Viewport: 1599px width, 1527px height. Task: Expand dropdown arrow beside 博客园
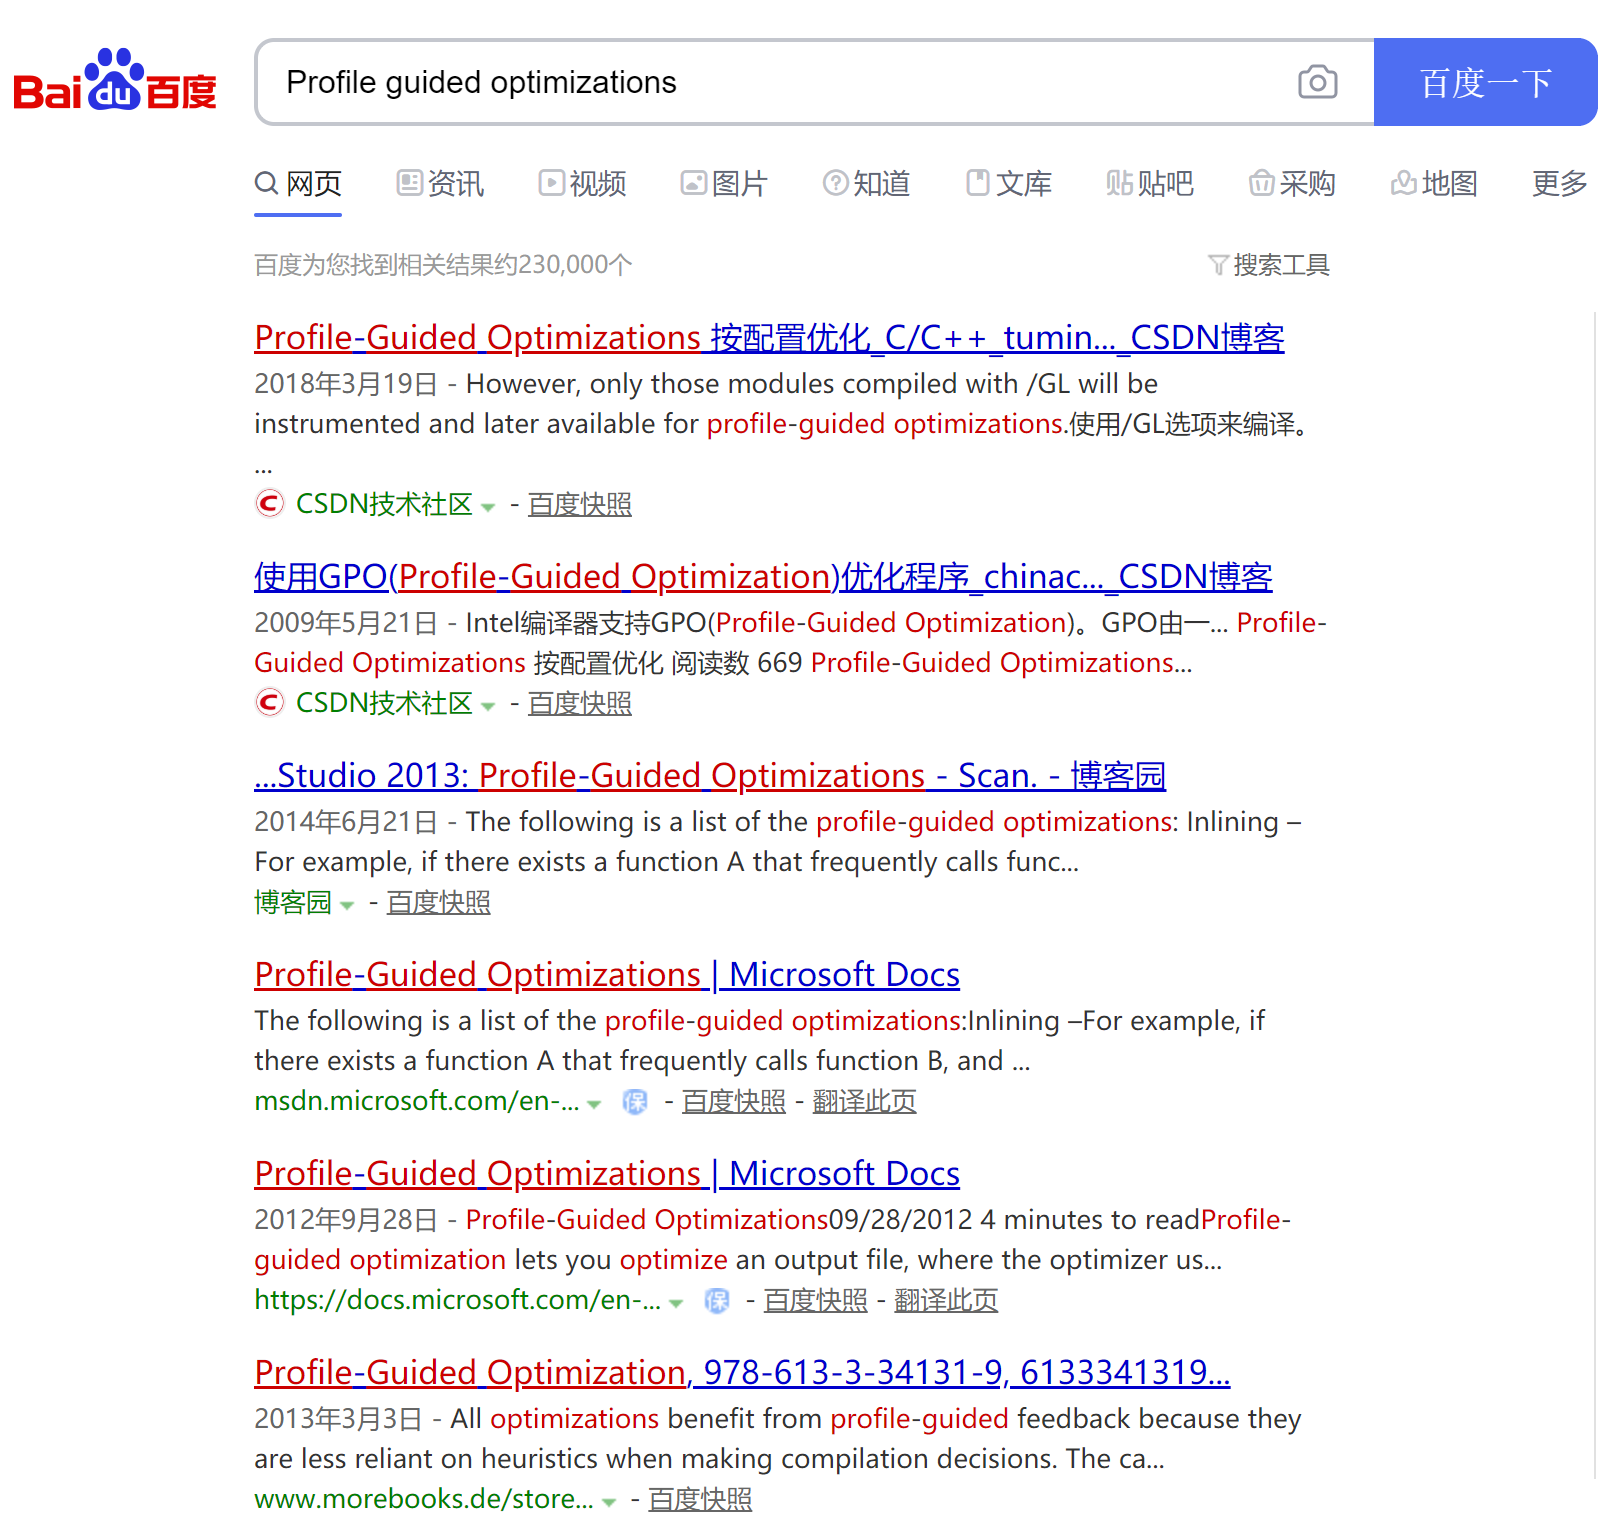click(x=347, y=905)
